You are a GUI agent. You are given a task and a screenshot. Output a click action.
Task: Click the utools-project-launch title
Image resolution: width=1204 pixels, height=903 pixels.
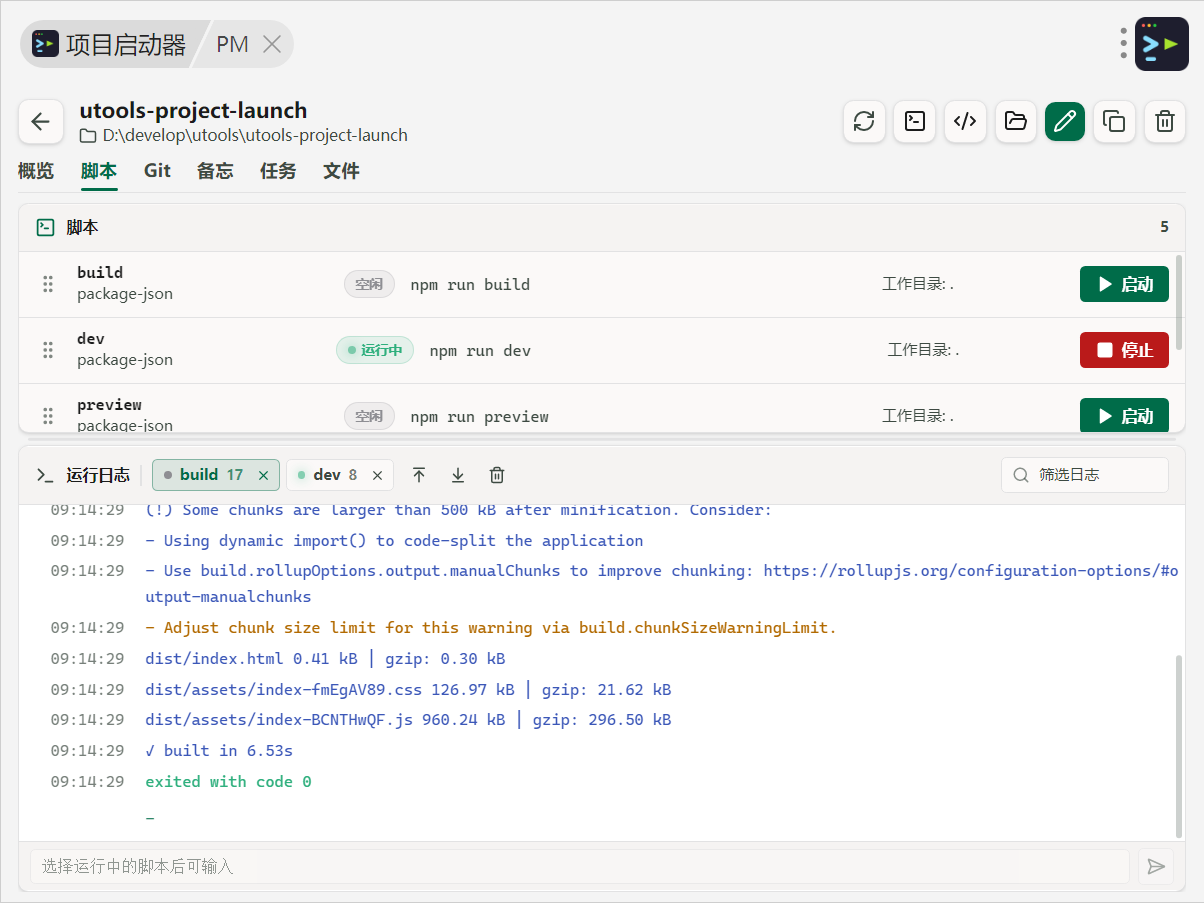tap(193, 110)
